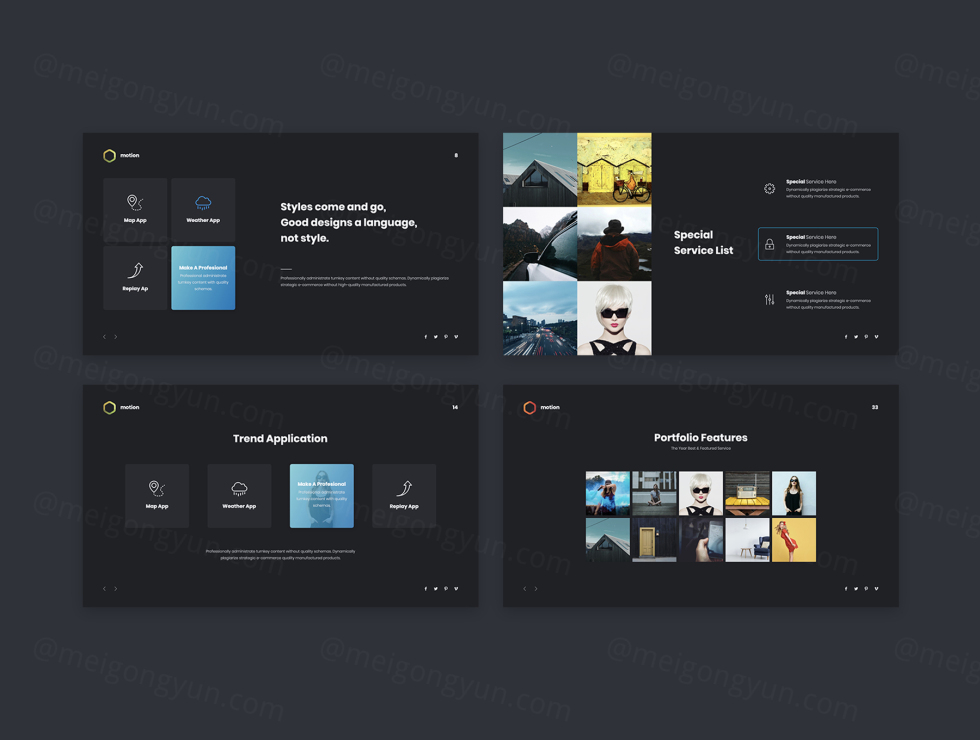Open Facebook icon on Special Service slide
This screenshot has width=980, height=740.
coord(846,337)
